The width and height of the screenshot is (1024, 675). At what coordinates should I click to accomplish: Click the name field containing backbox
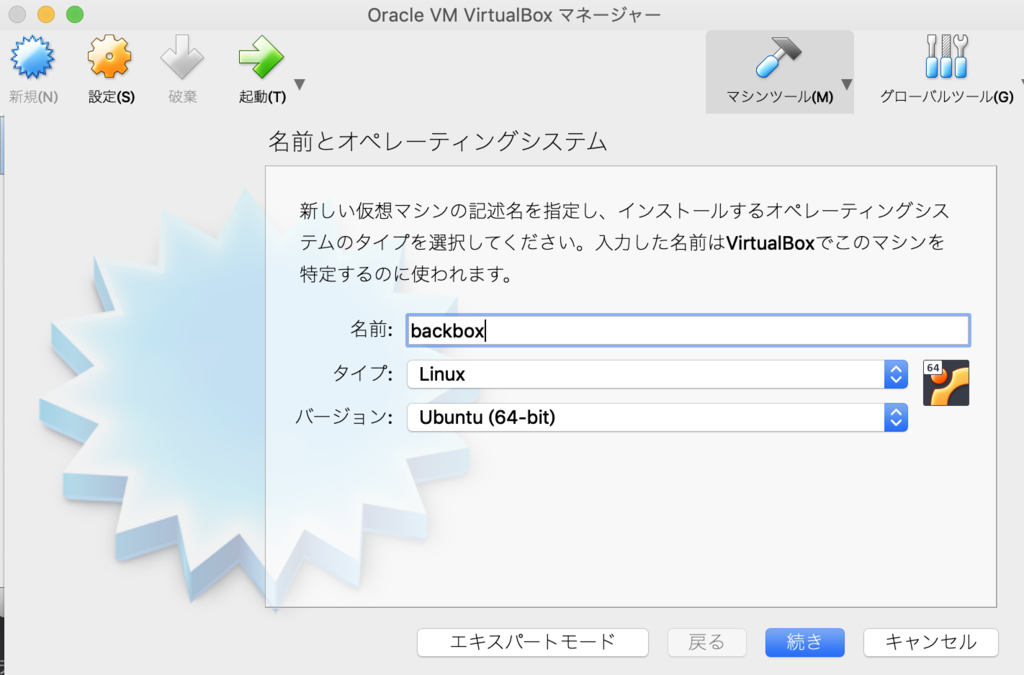pyautogui.click(x=688, y=330)
